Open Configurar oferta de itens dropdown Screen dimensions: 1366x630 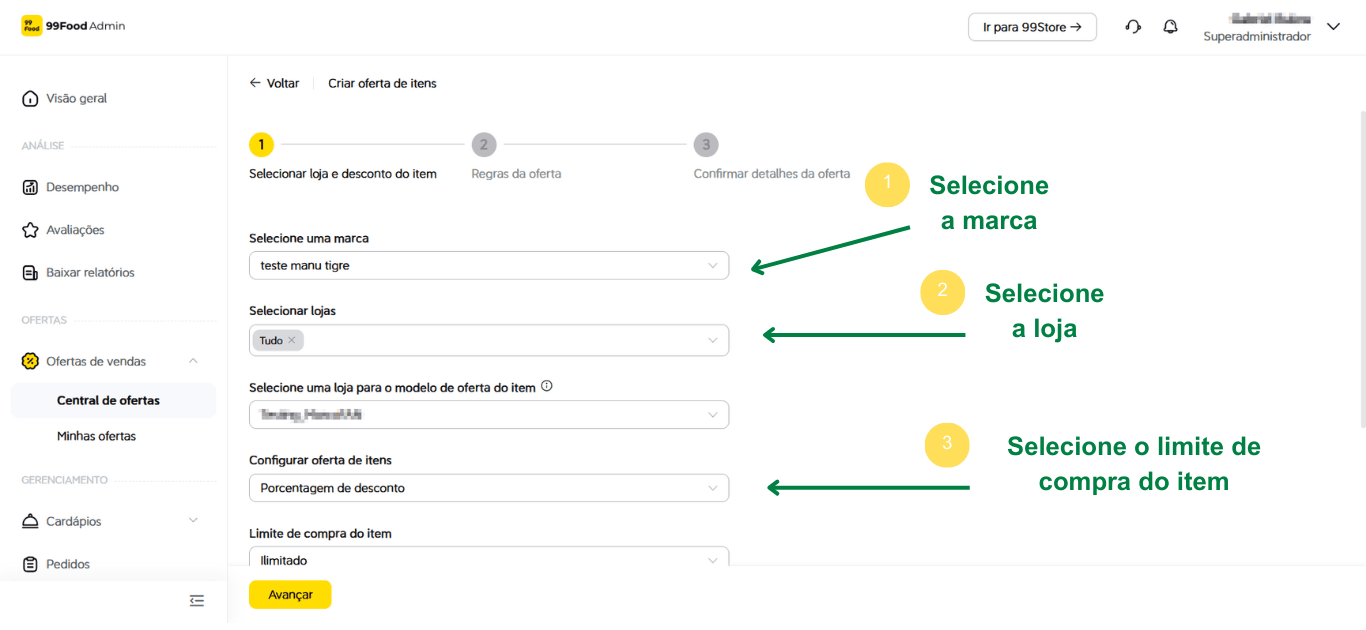point(488,488)
